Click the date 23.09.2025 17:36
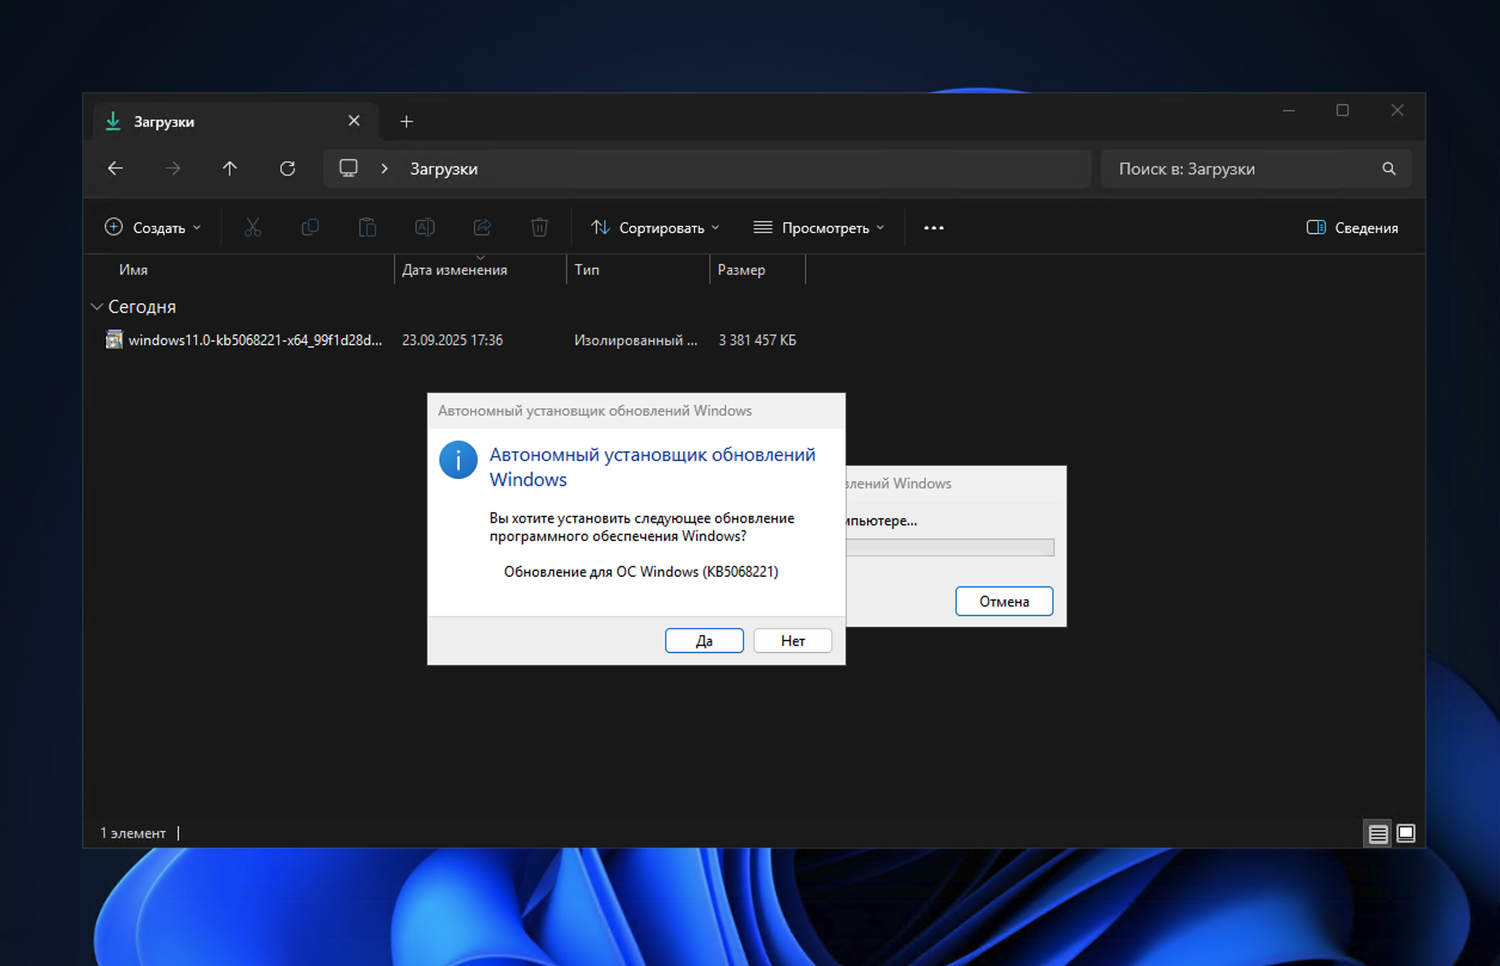 pos(452,340)
